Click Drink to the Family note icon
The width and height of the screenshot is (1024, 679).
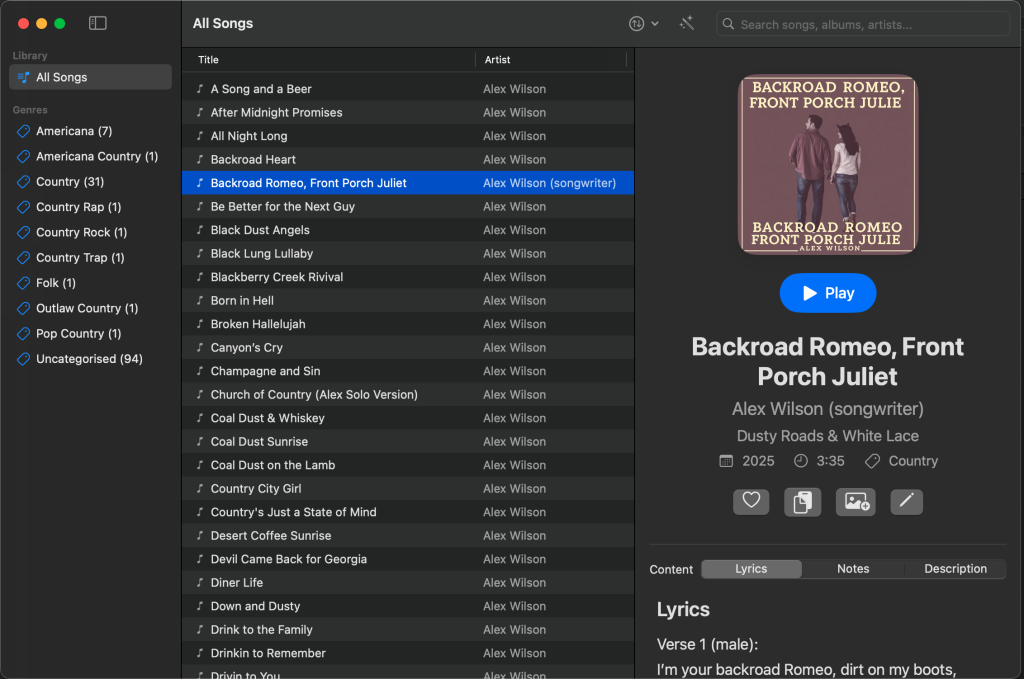coord(200,629)
